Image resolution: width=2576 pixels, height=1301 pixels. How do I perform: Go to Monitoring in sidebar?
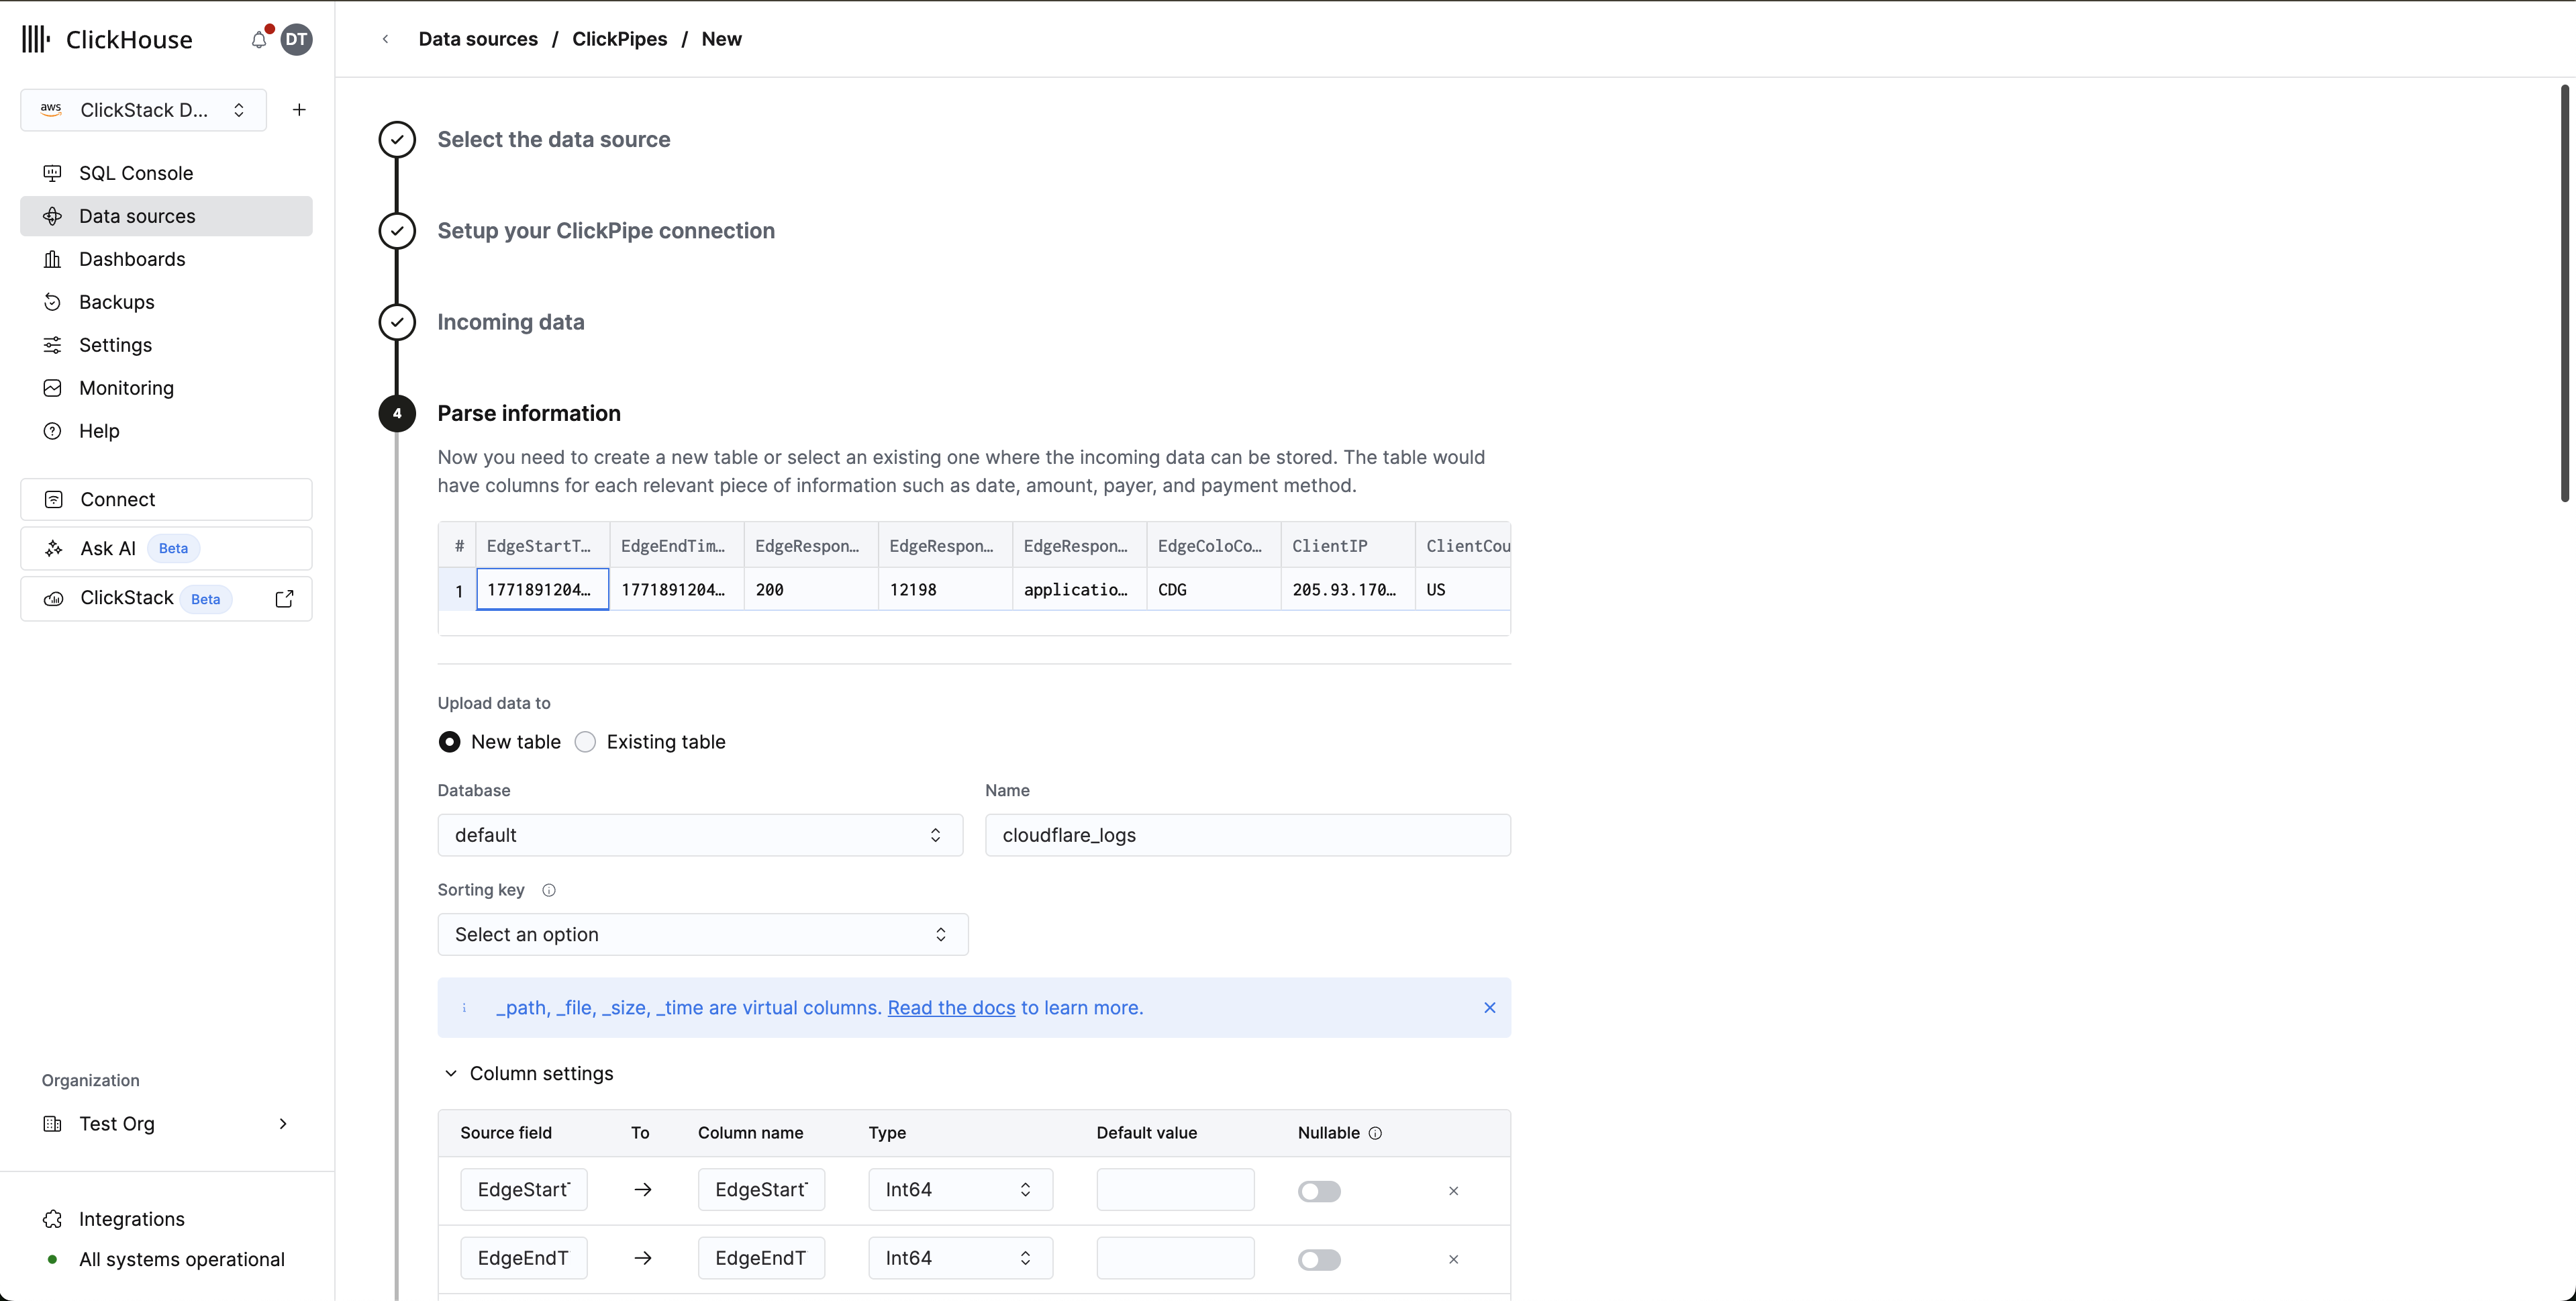126,388
